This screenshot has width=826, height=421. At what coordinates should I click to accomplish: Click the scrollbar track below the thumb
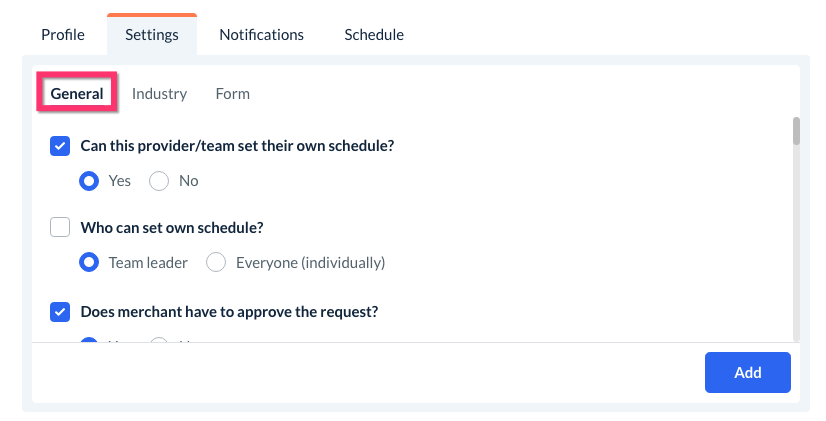tap(796, 250)
